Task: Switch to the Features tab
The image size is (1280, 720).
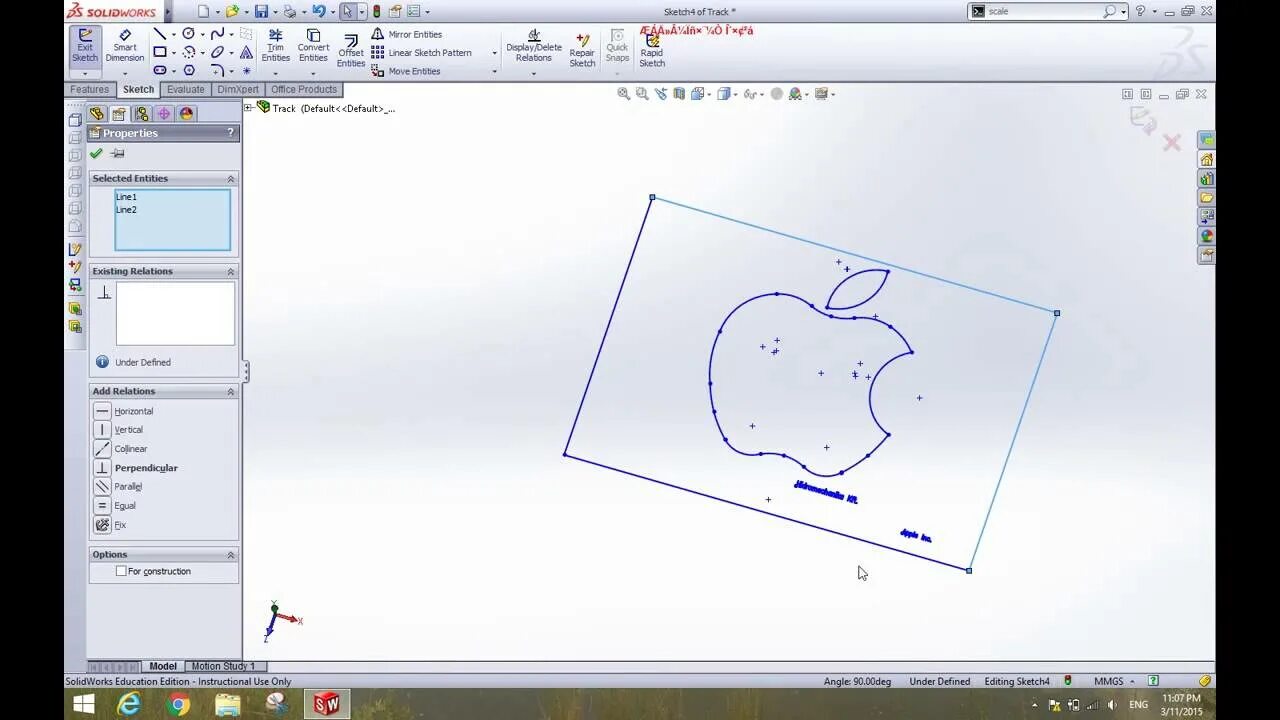Action: 89,89
